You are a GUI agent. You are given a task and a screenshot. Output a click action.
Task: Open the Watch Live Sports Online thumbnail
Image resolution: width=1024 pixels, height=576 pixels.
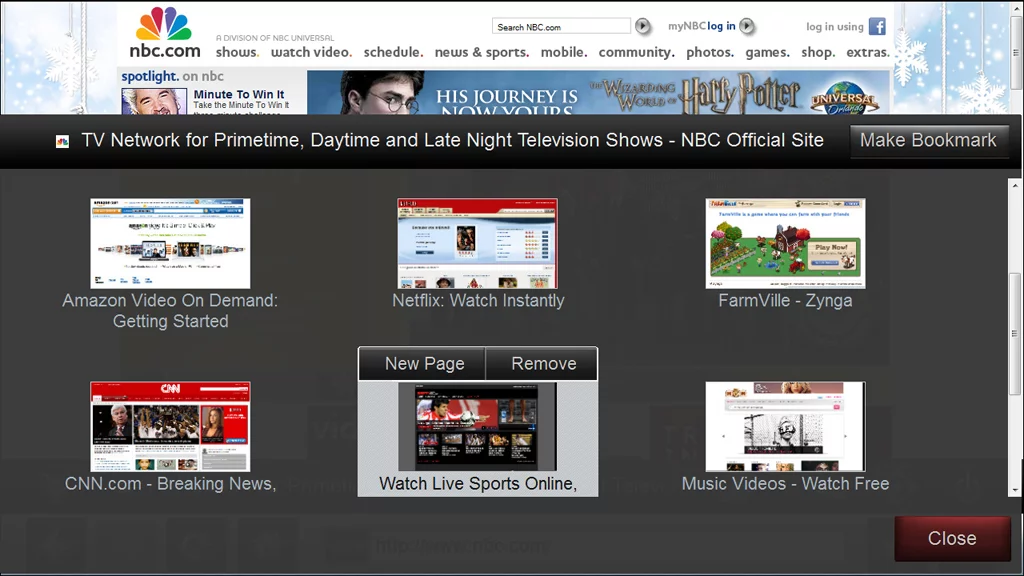click(477, 426)
